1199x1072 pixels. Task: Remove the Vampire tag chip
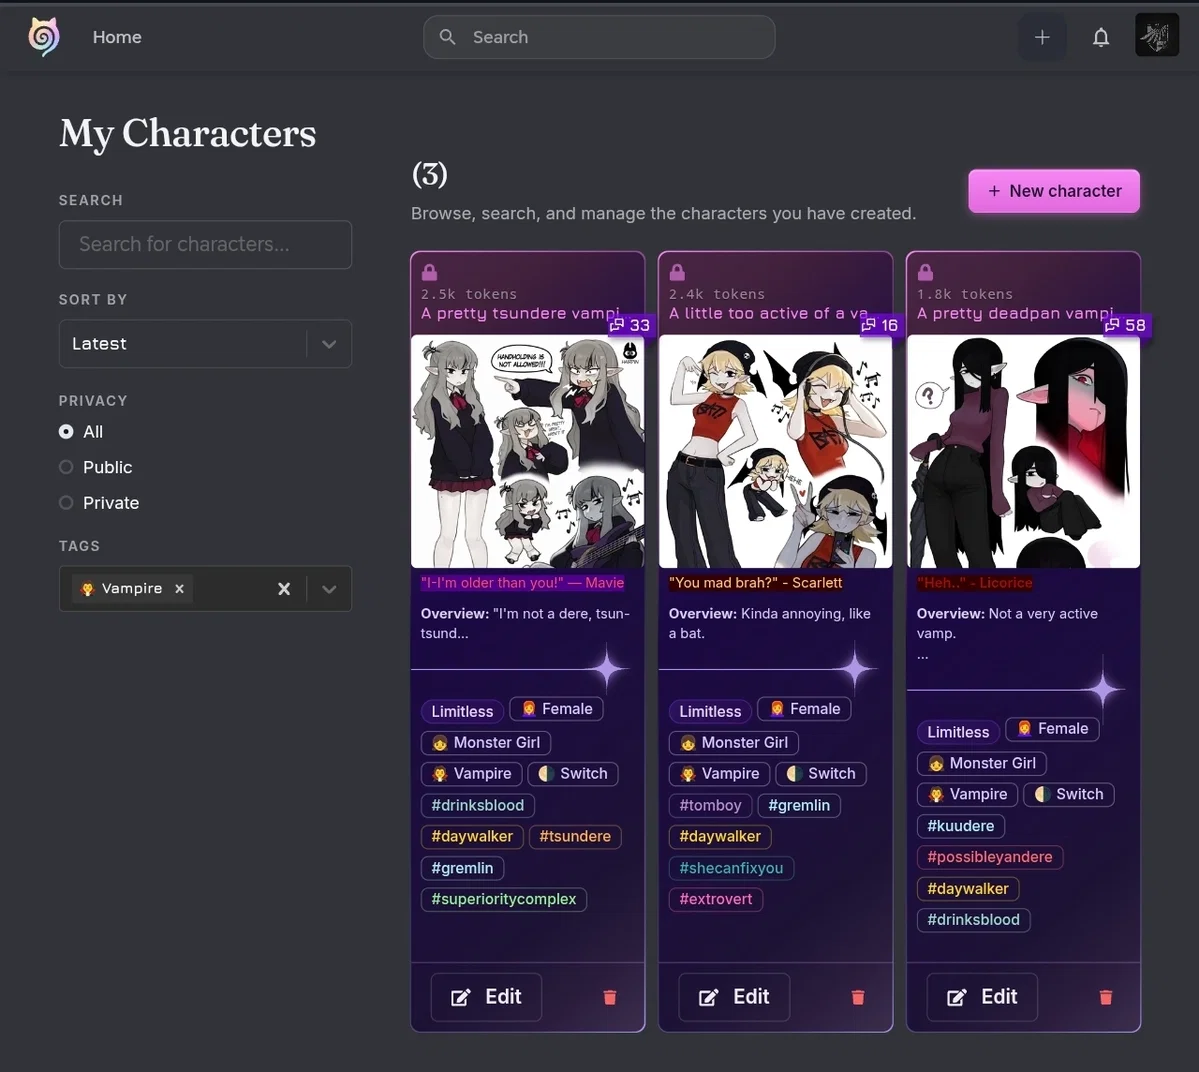179,589
